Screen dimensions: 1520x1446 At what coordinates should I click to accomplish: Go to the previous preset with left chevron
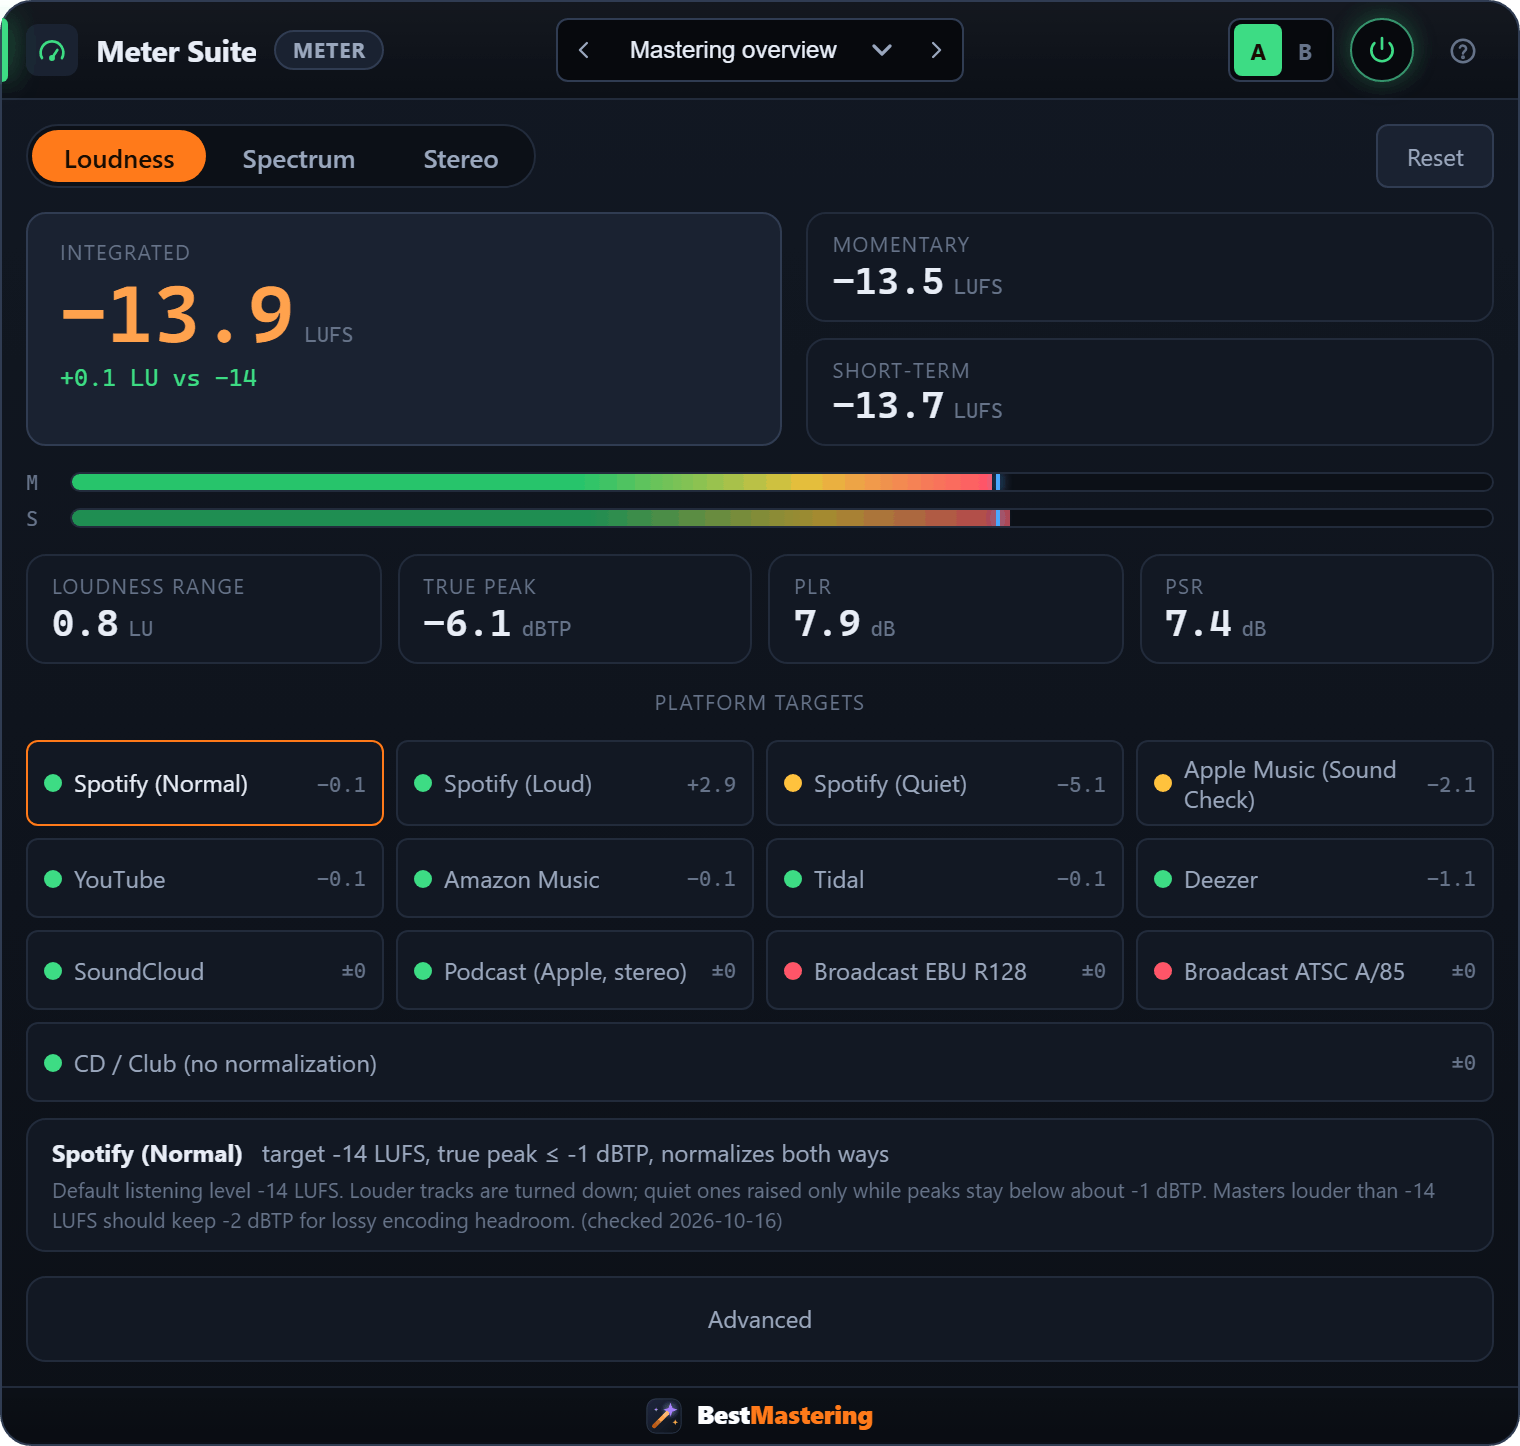tap(584, 50)
